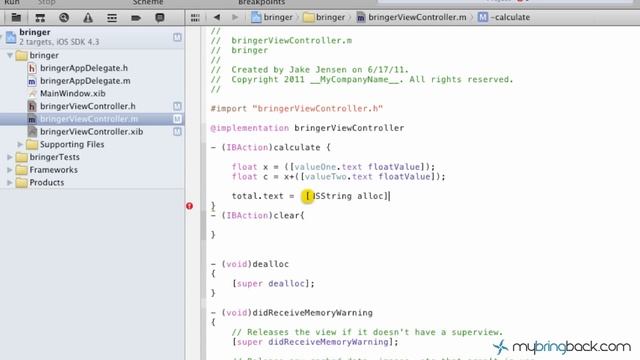Click the didReceiveMemoryWarning method signature
The width and height of the screenshot is (640, 360).
pyautogui.click(x=291, y=313)
